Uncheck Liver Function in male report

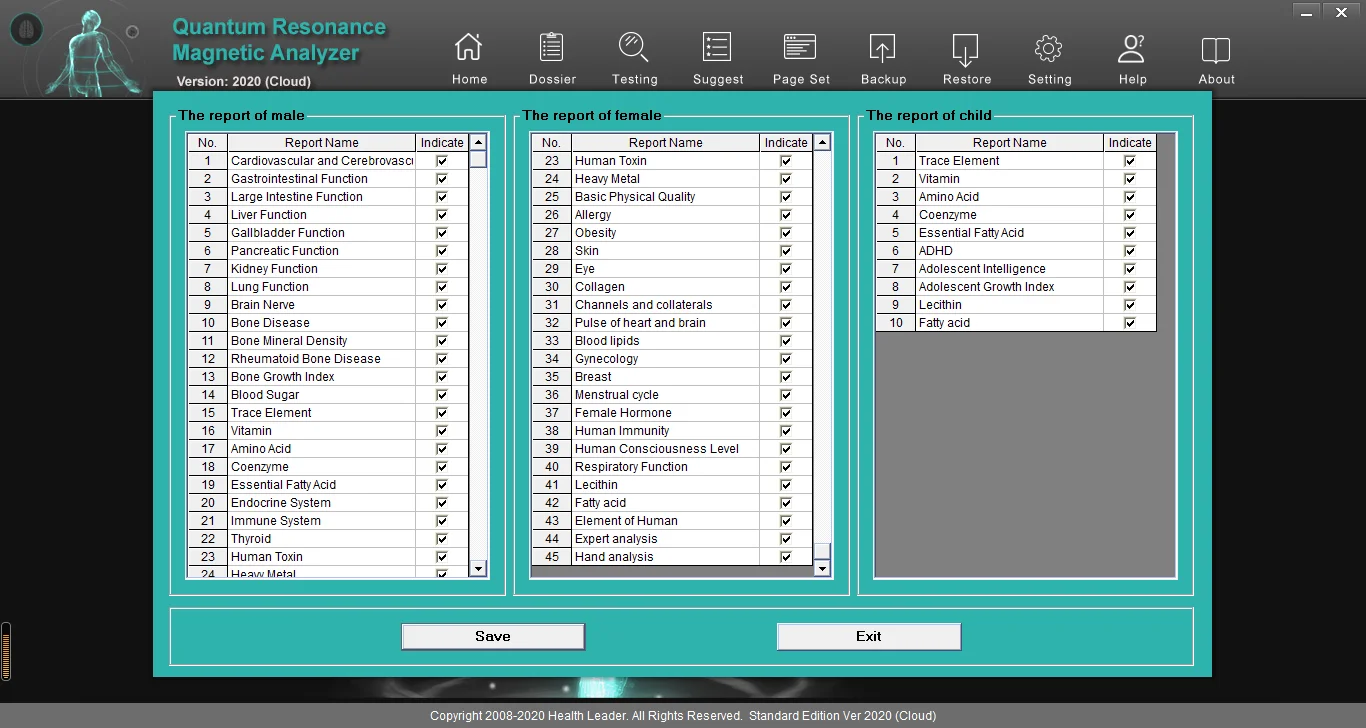click(x=442, y=215)
